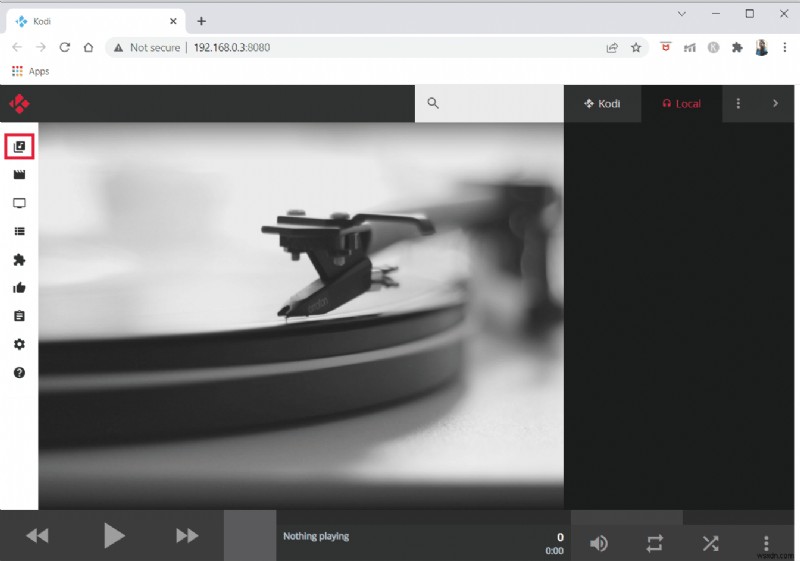This screenshot has height=561, width=800.
Task: Click the fast forward button
Action: click(187, 536)
